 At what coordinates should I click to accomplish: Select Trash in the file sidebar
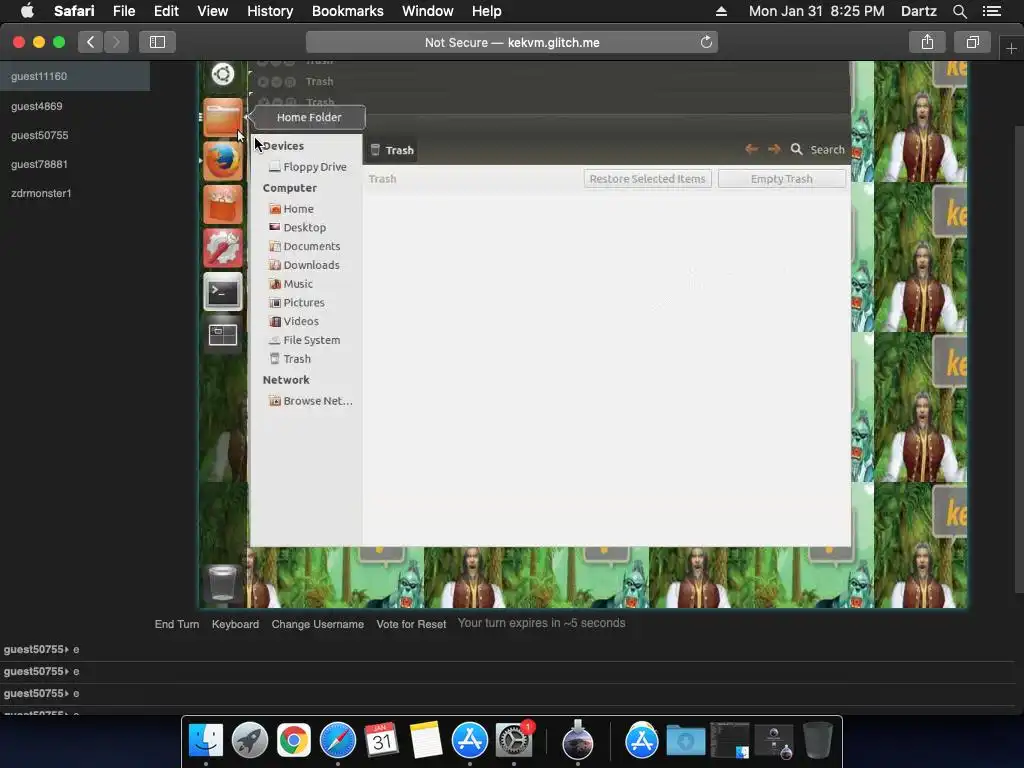[290, 359]
